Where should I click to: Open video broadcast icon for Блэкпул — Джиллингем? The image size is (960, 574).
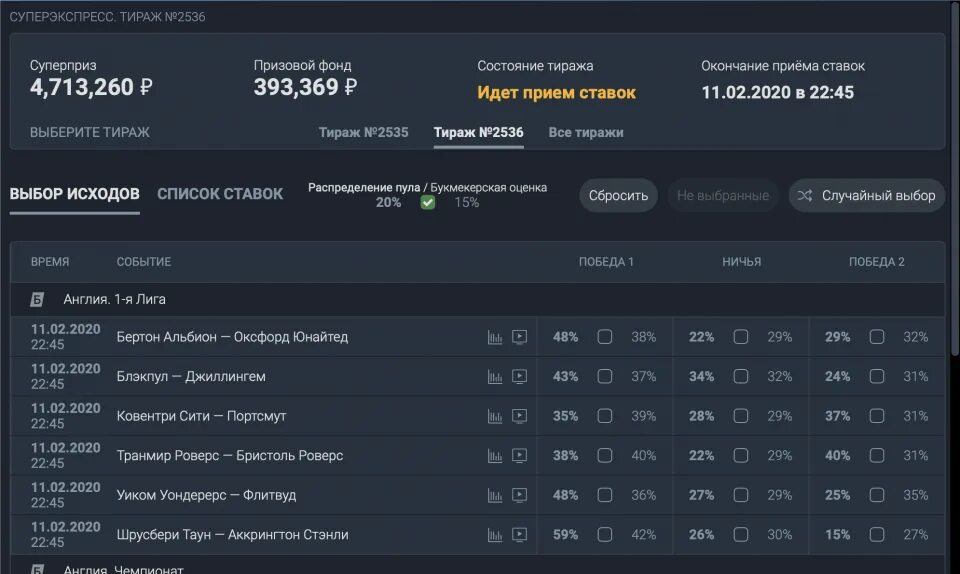519,377
